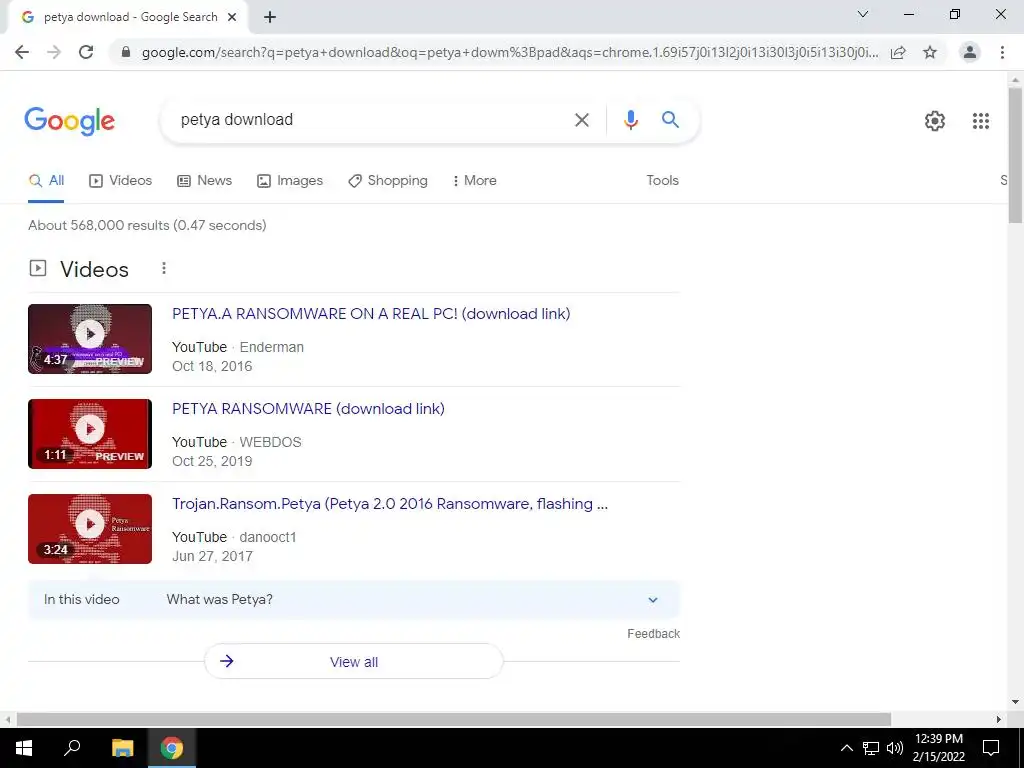Clear the search box with the X icon

click(x=581, y=120)
